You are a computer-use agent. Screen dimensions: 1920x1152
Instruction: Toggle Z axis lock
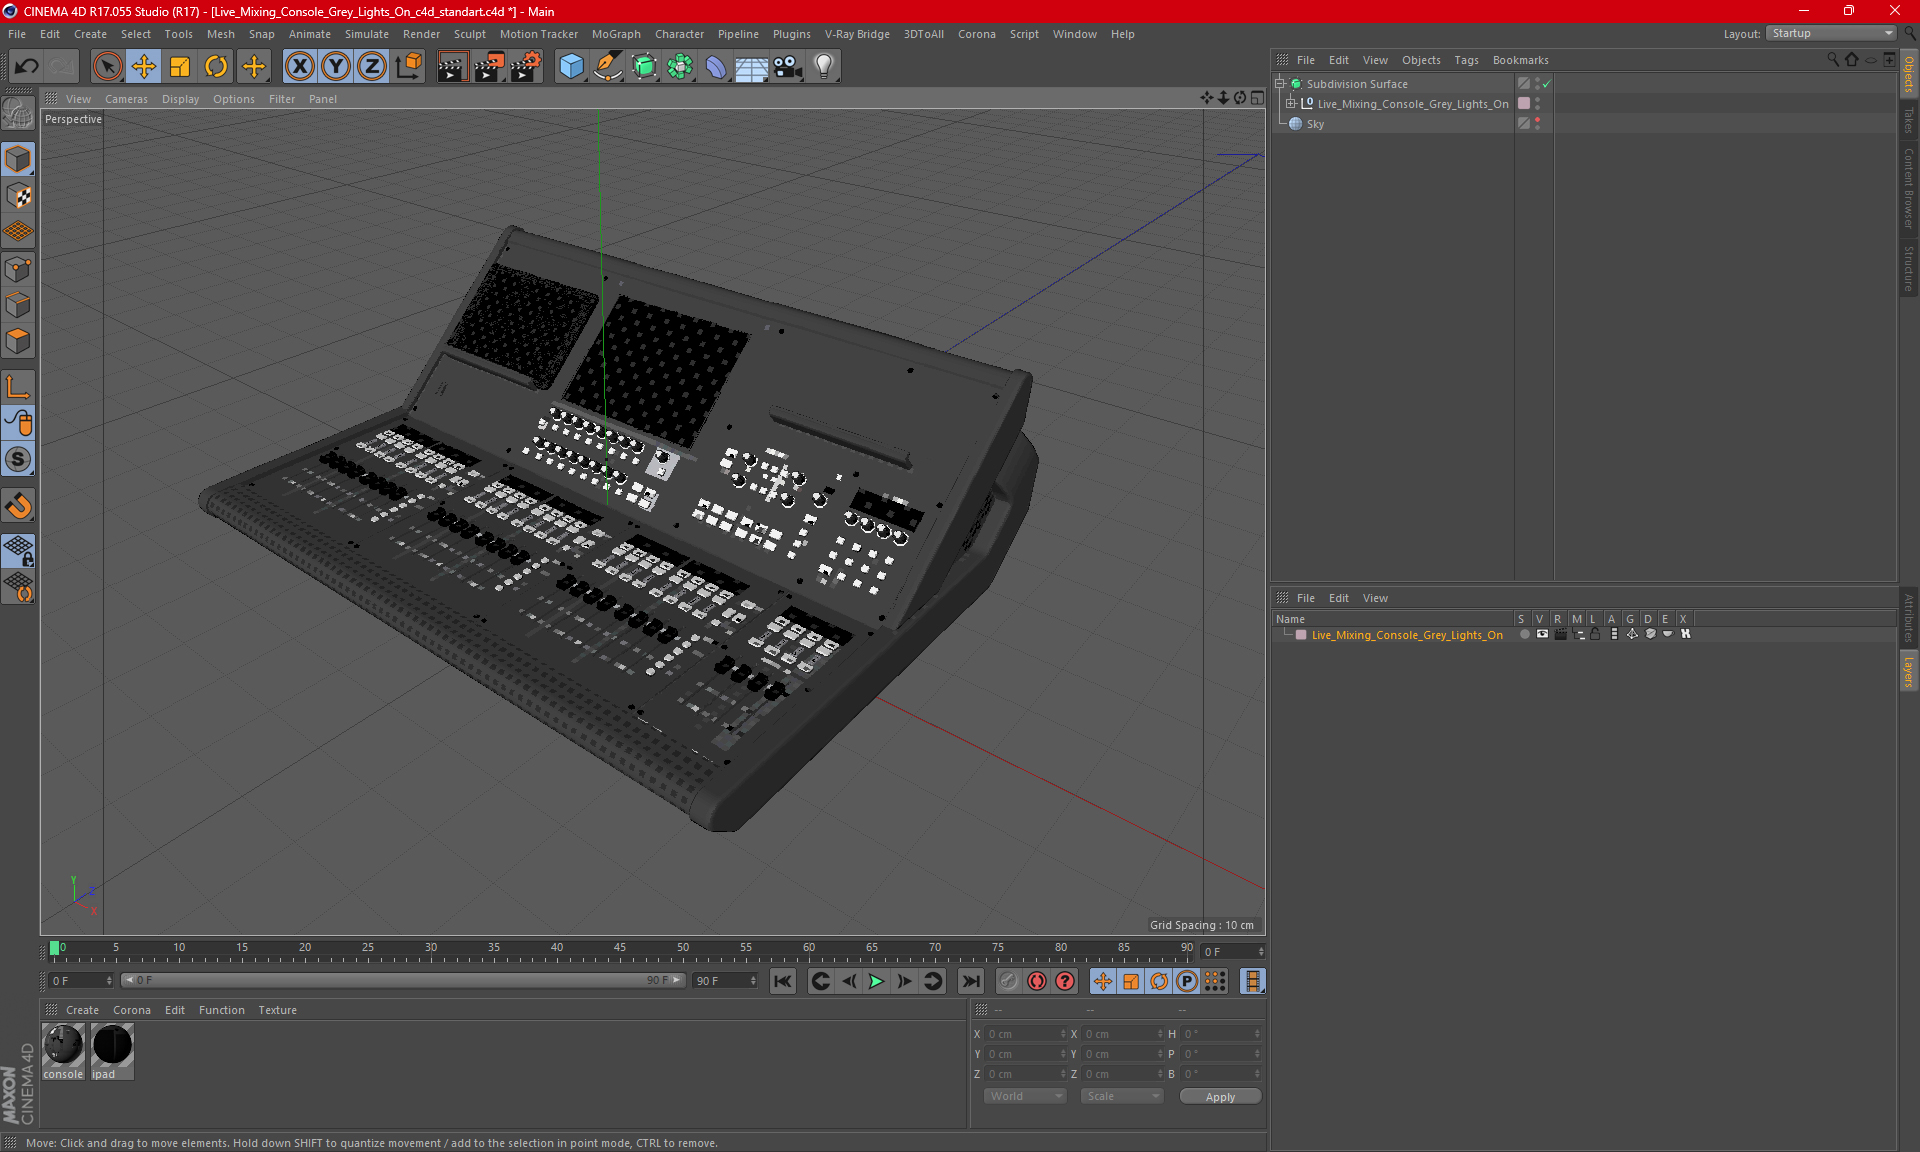coord(372,66)
